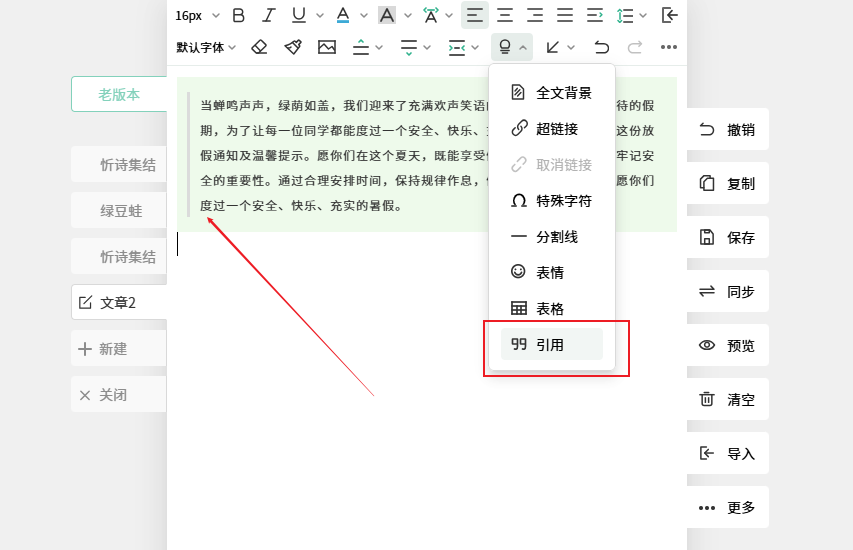Choose 分割线 from the menu
This screenshot has height=550, width=853.
point(552,237)
